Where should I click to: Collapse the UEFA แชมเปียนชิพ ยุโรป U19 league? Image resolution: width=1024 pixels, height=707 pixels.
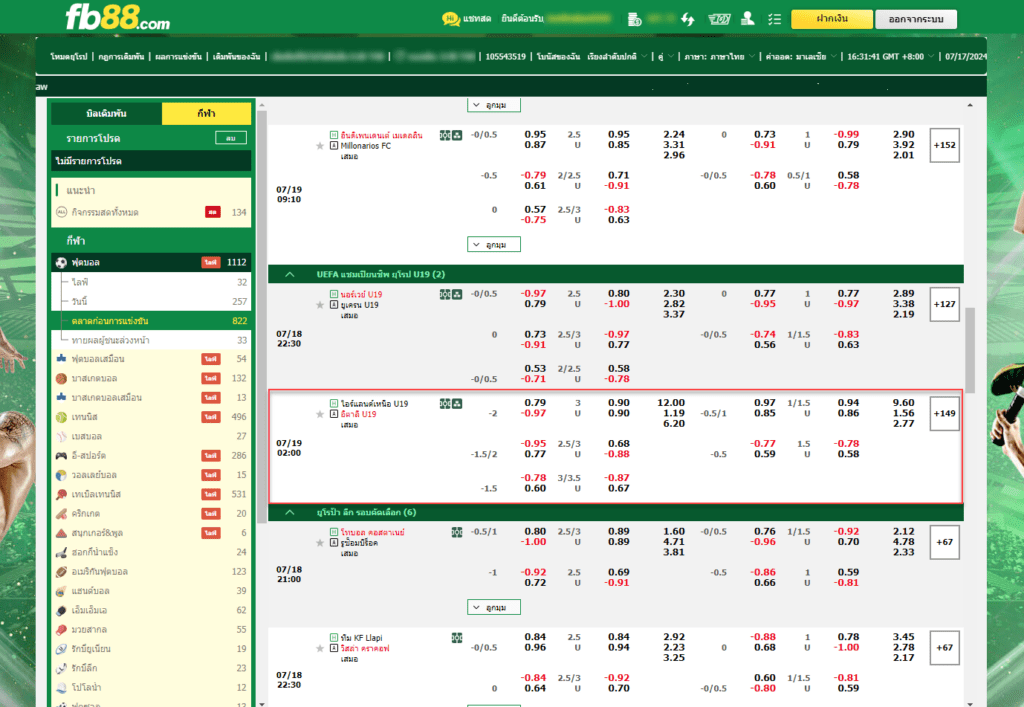289,274
